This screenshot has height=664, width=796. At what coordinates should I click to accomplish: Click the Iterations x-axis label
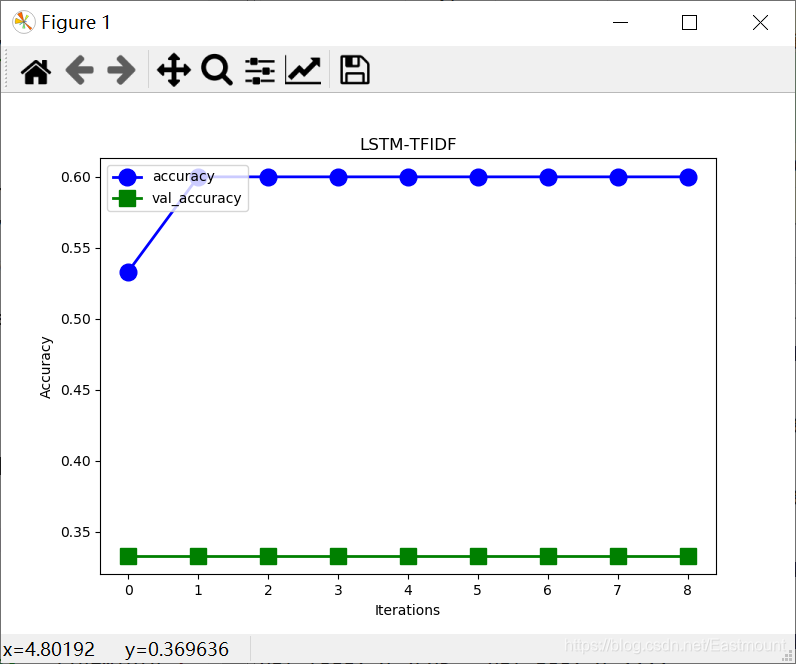pyautogui.click(x=407, y=610)
